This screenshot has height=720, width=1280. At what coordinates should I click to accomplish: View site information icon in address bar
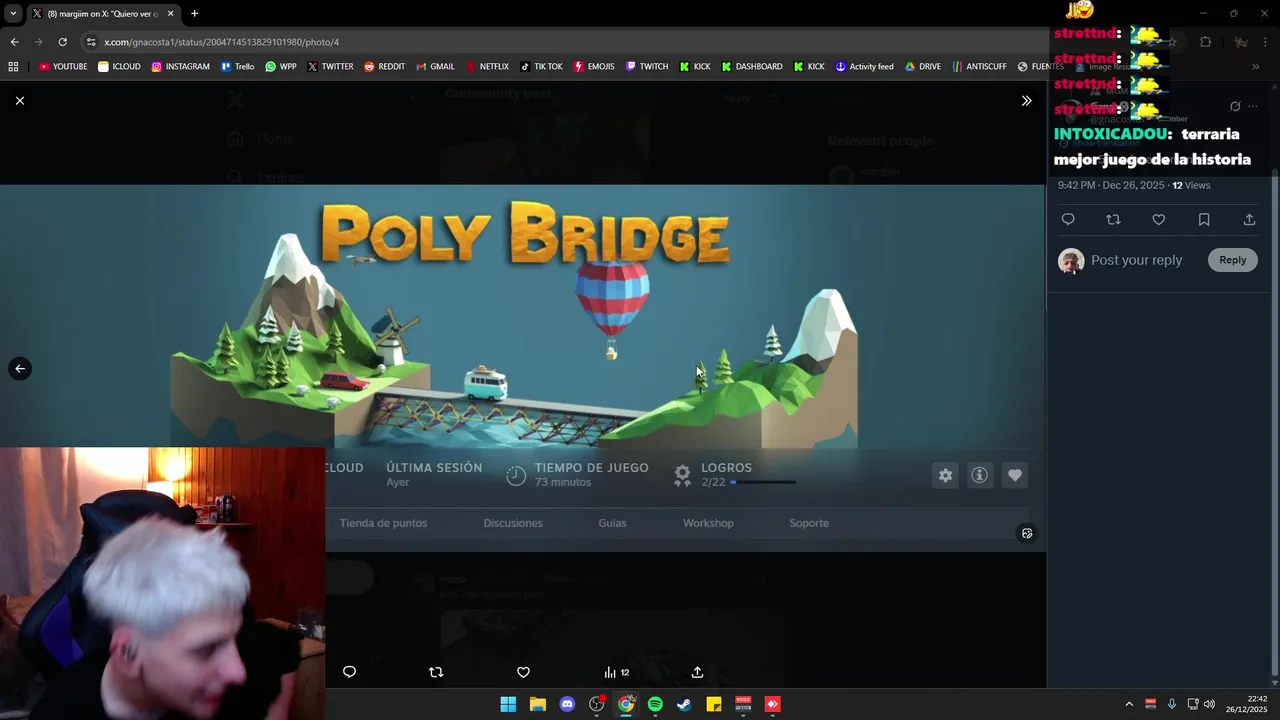click(x=91, y=42)
